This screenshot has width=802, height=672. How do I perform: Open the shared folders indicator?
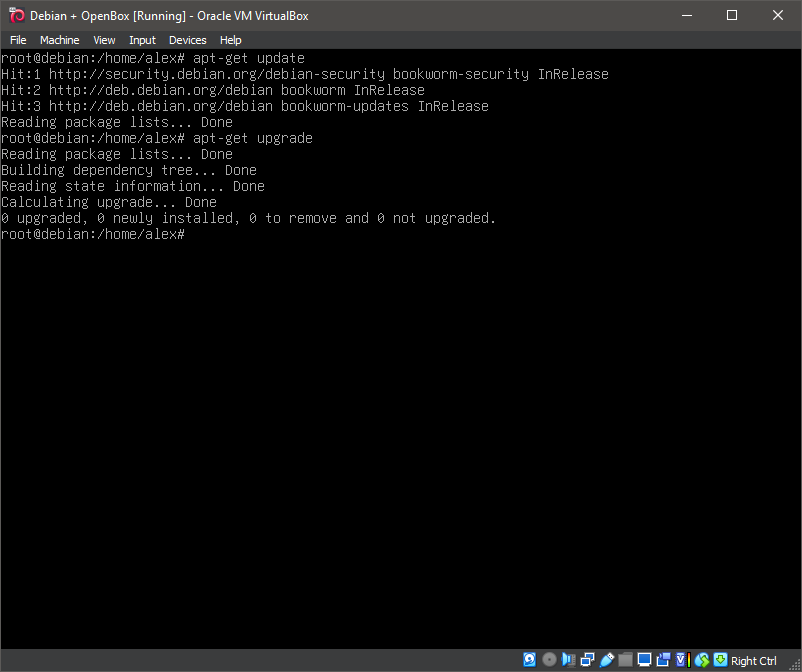(625, 660)
